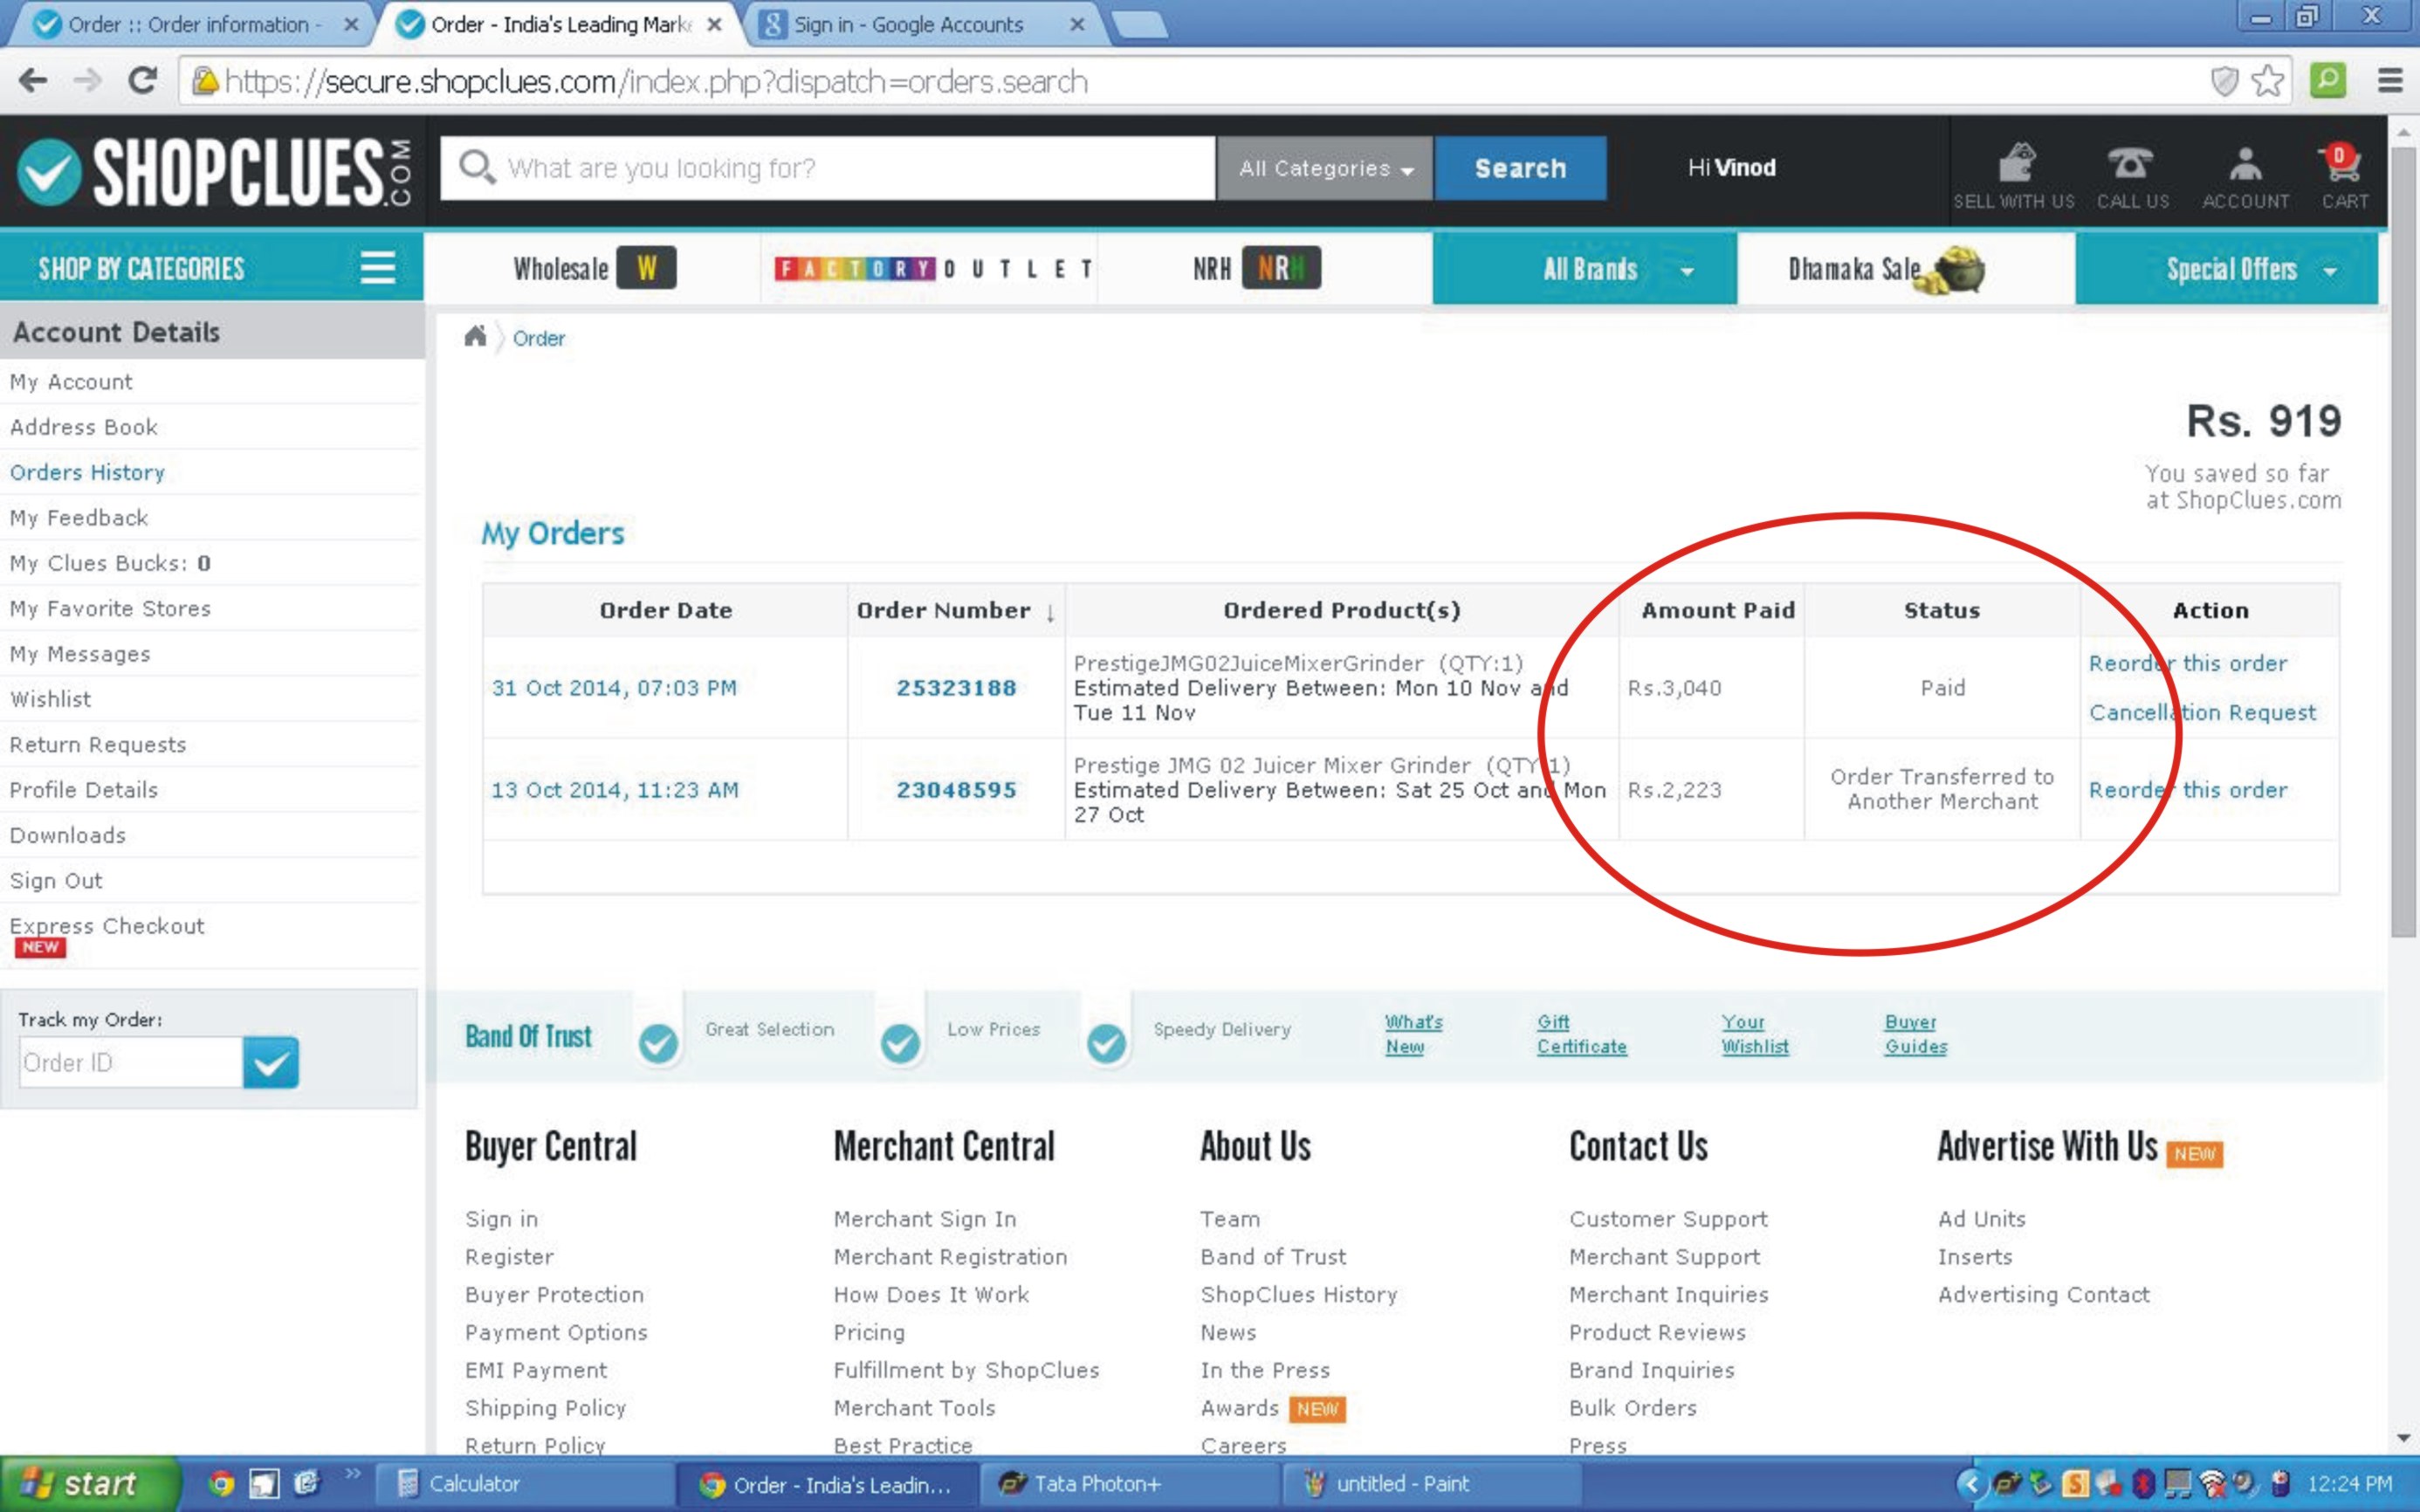Click the shield icon in address bar

click(2224, 81)
